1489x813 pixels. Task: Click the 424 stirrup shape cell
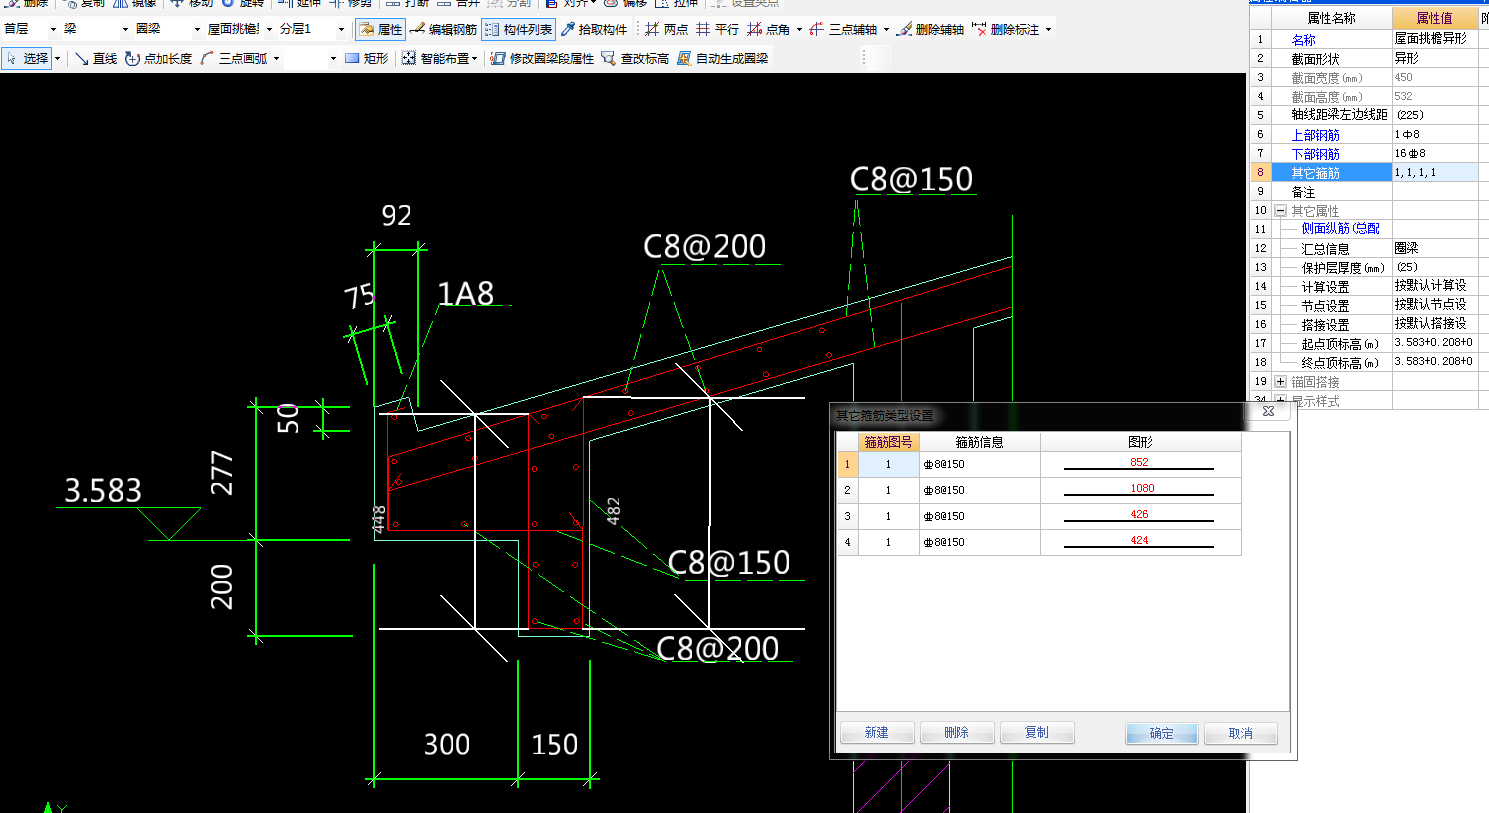point(1140,542)
